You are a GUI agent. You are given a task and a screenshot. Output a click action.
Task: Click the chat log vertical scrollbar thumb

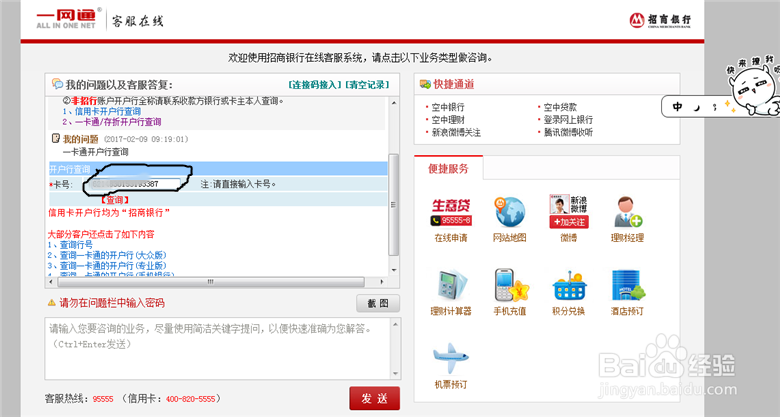coord(393,205)
